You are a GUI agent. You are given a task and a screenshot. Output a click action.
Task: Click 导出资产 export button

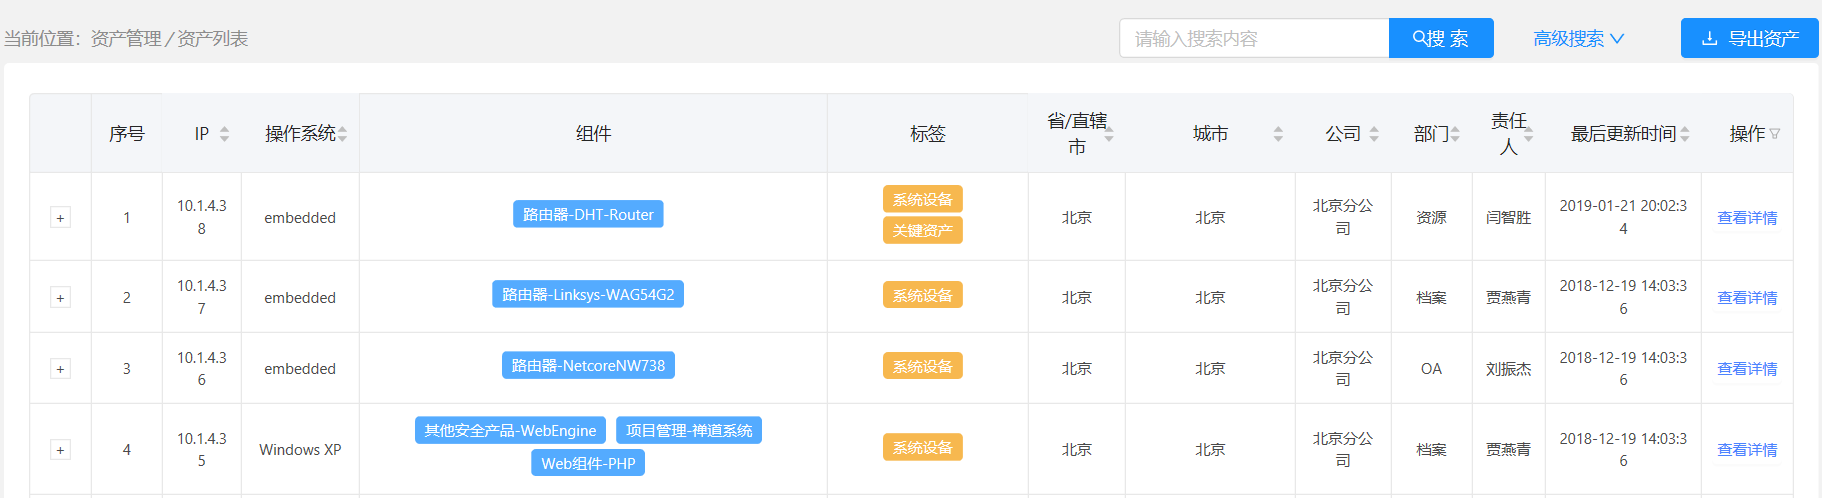coord(1749,39)
